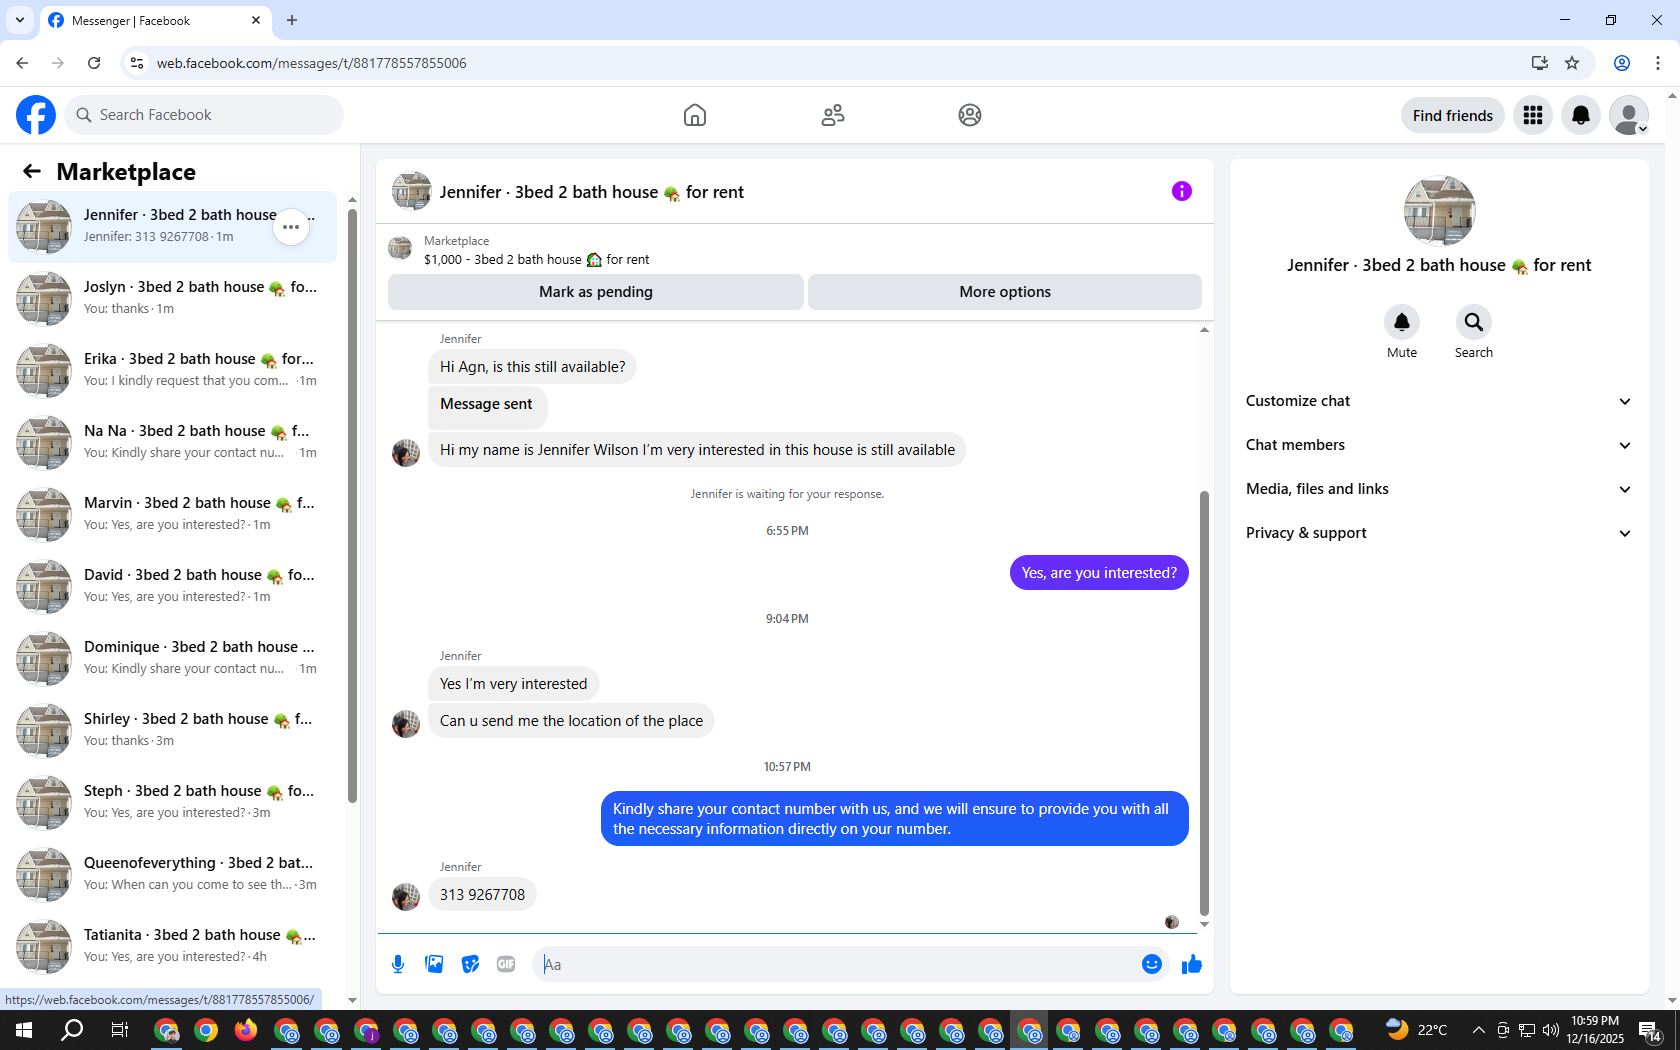The width and height of the screenshot is (1680, 1050).
Task: Click the install app icon in address bar
Action: [1539, 63]
